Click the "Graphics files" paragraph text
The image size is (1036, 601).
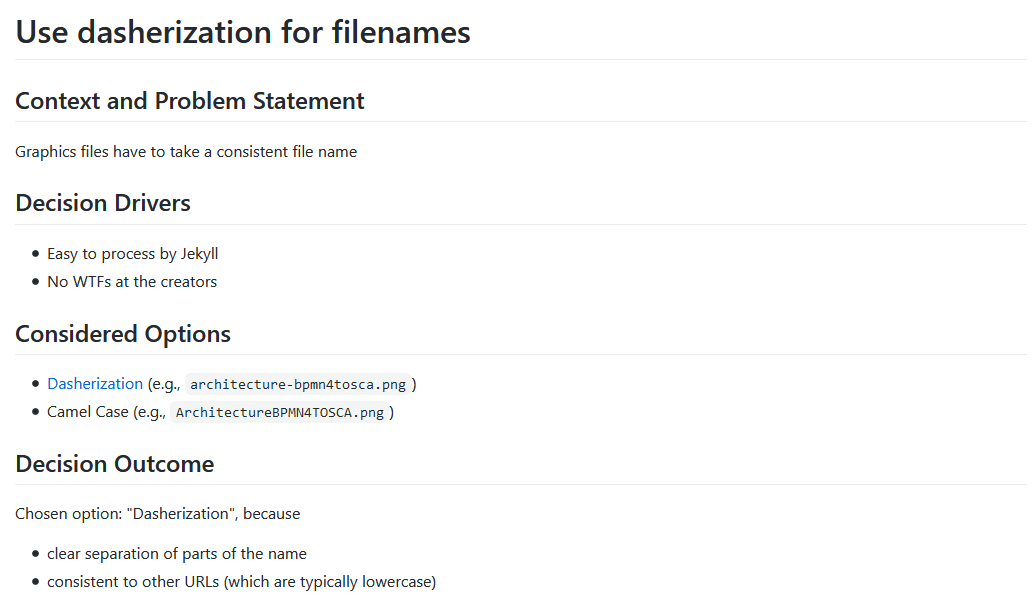coord(186,152)
